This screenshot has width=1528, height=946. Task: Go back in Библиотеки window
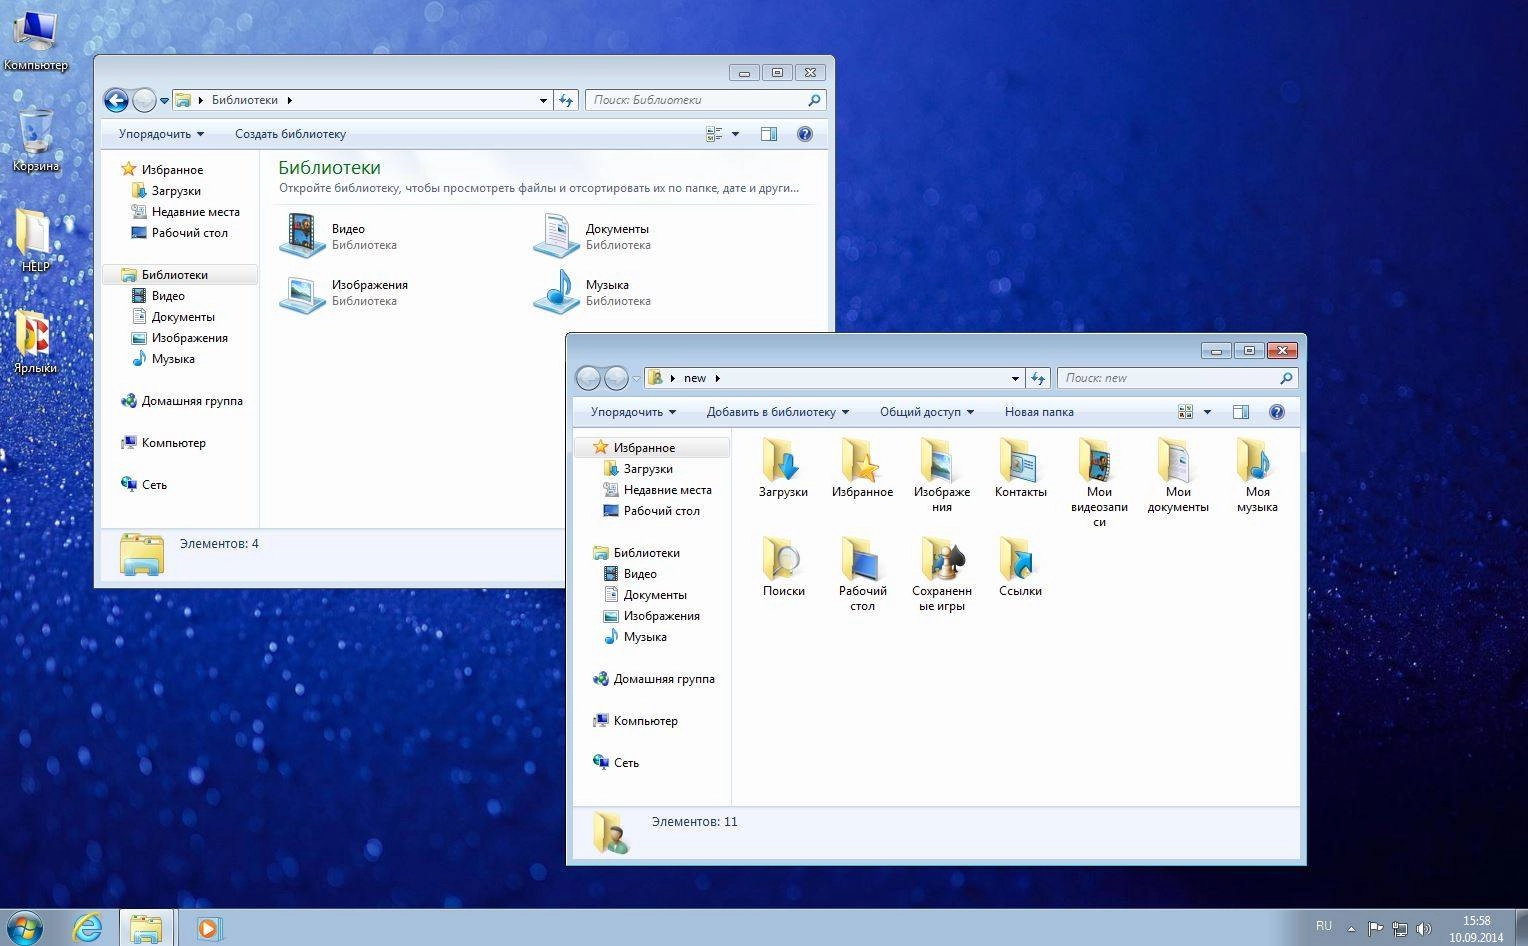pyautogui.click(x=116, y=100)
